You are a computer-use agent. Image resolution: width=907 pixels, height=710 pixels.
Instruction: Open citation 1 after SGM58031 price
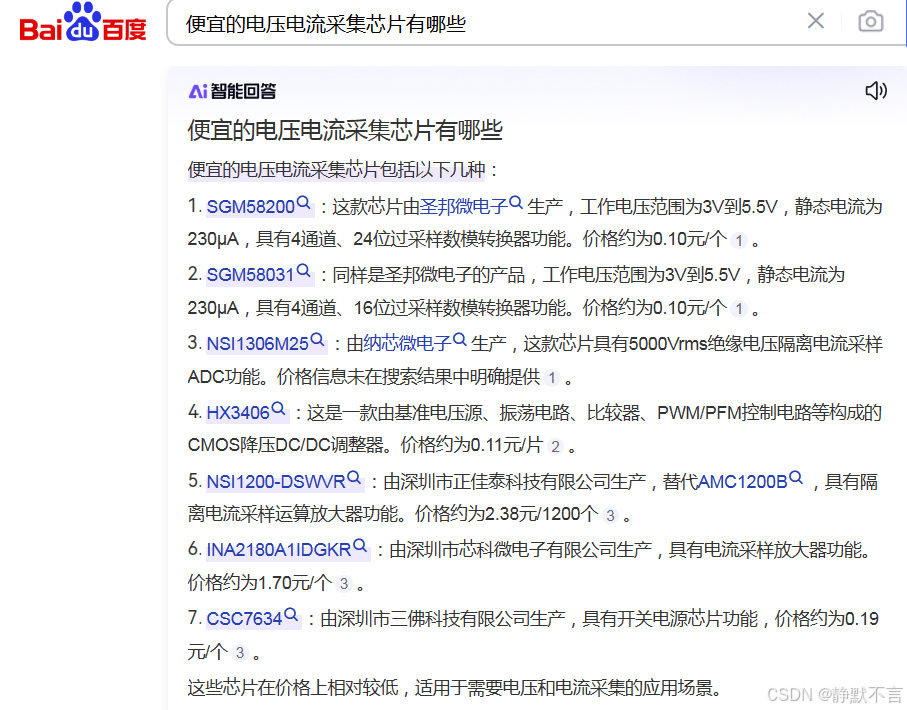point(739,309)
